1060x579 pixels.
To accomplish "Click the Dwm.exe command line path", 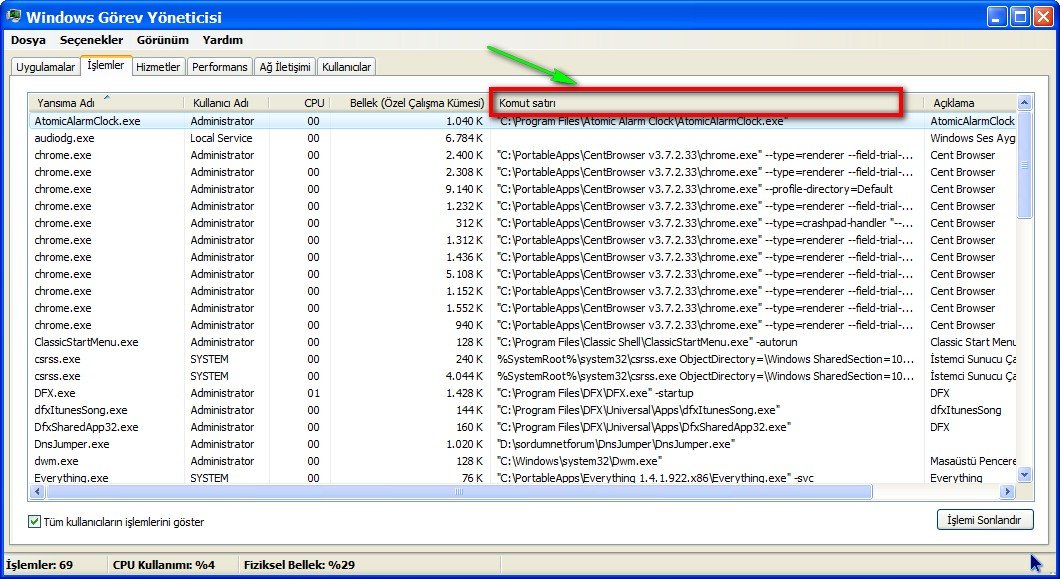I will (579, 461).
